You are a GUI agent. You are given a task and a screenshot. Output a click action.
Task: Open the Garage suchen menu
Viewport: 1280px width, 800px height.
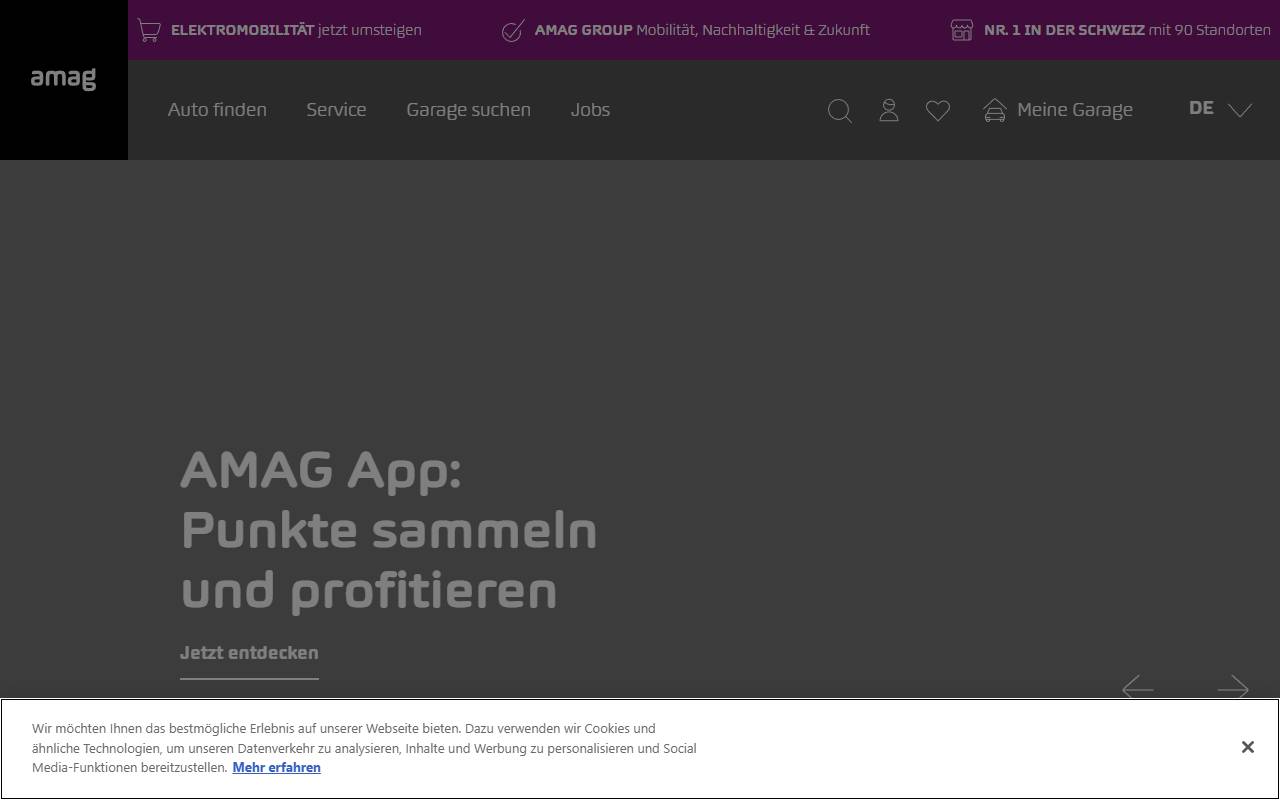[x=468, y=110]
